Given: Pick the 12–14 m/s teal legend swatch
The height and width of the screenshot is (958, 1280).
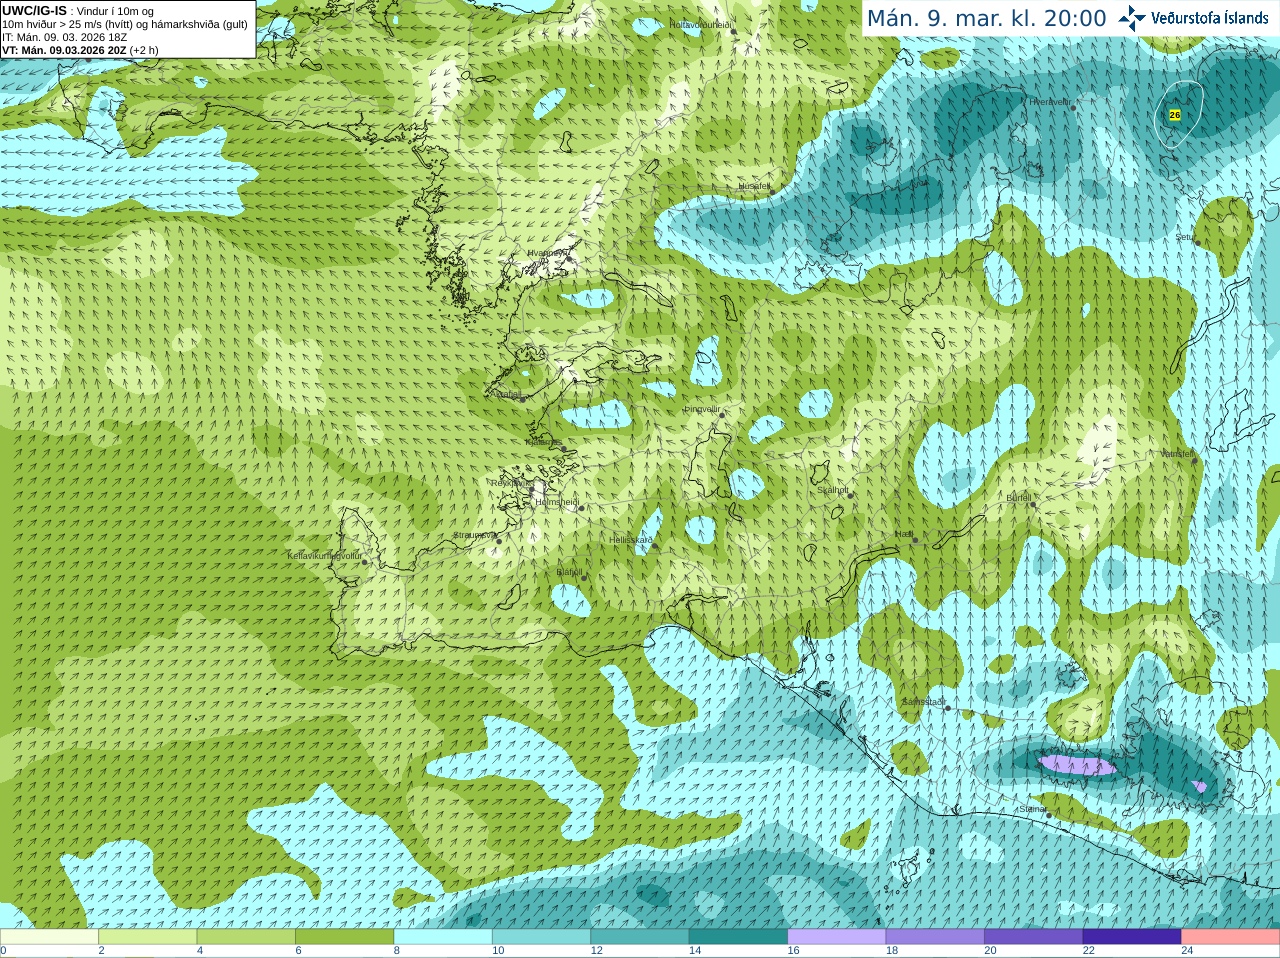Looking at the screenshot, I should (x=640, y=937).
